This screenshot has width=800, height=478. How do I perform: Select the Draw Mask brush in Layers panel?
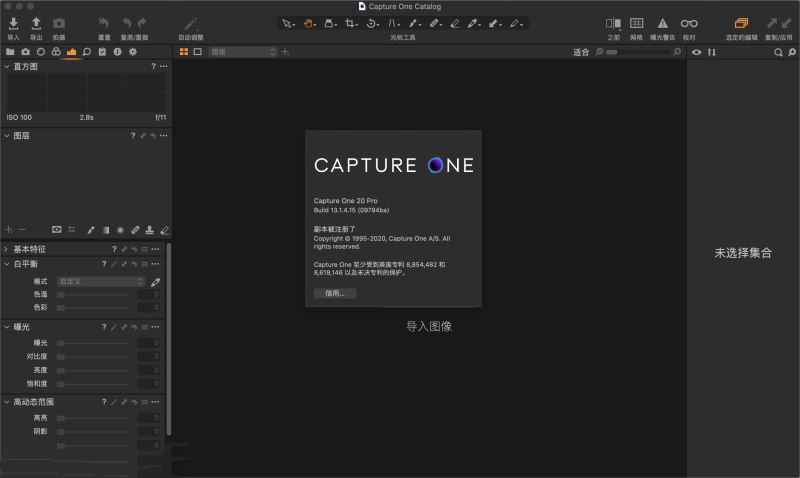click(x=91, y=230)
